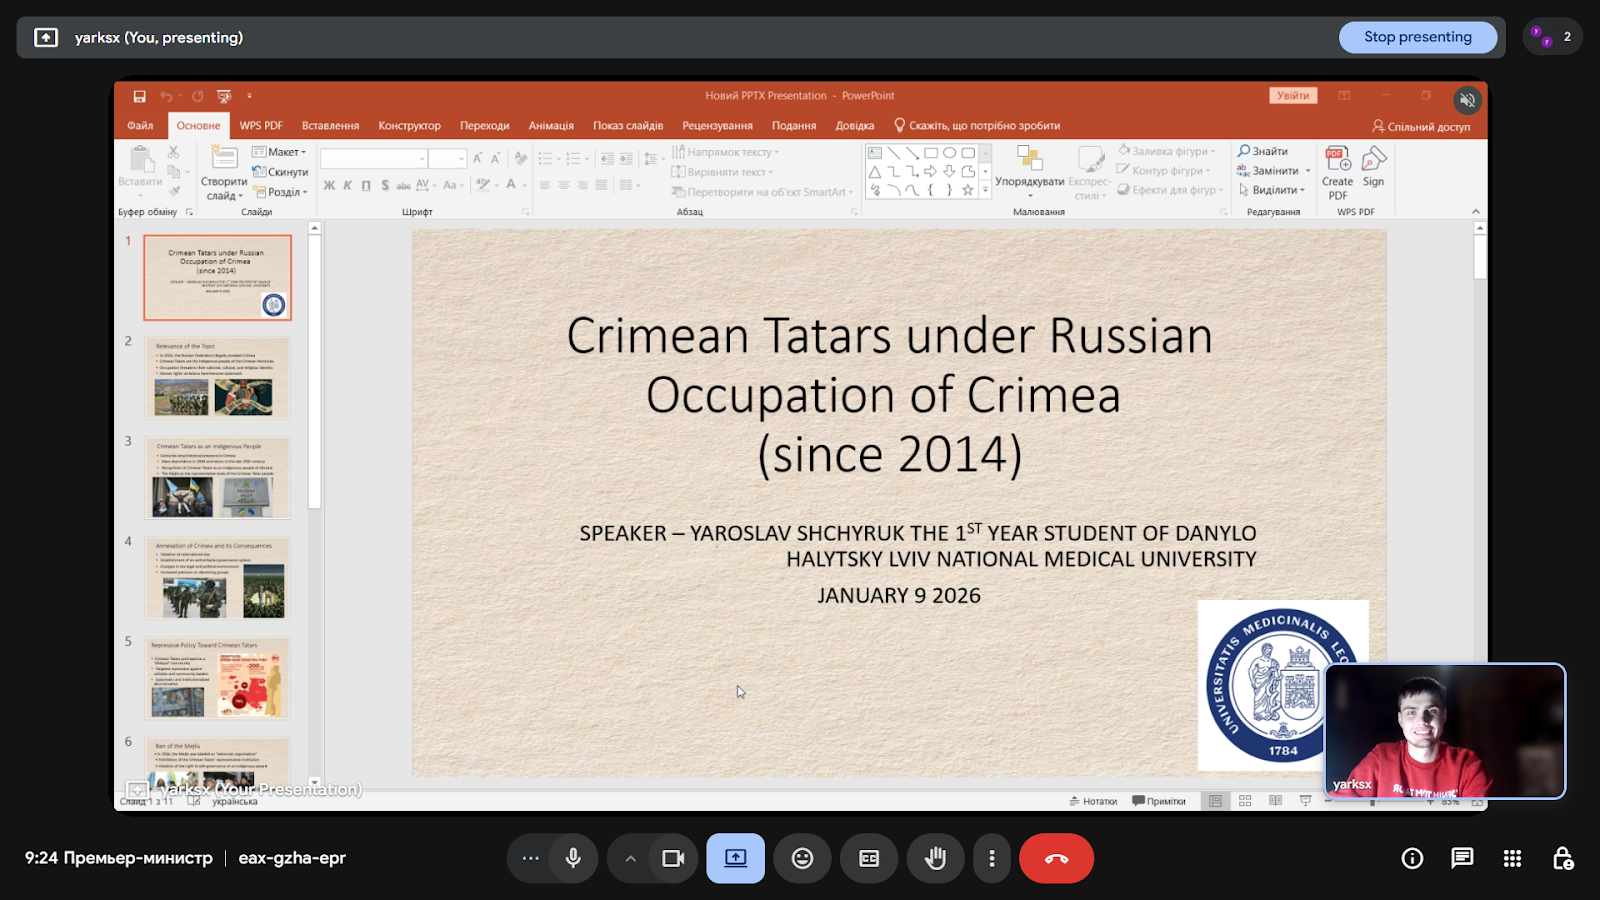Open the three-dot more options menu
This screenshot has height=900, width=1600.
pyautogui.click(x=991, y=858)
